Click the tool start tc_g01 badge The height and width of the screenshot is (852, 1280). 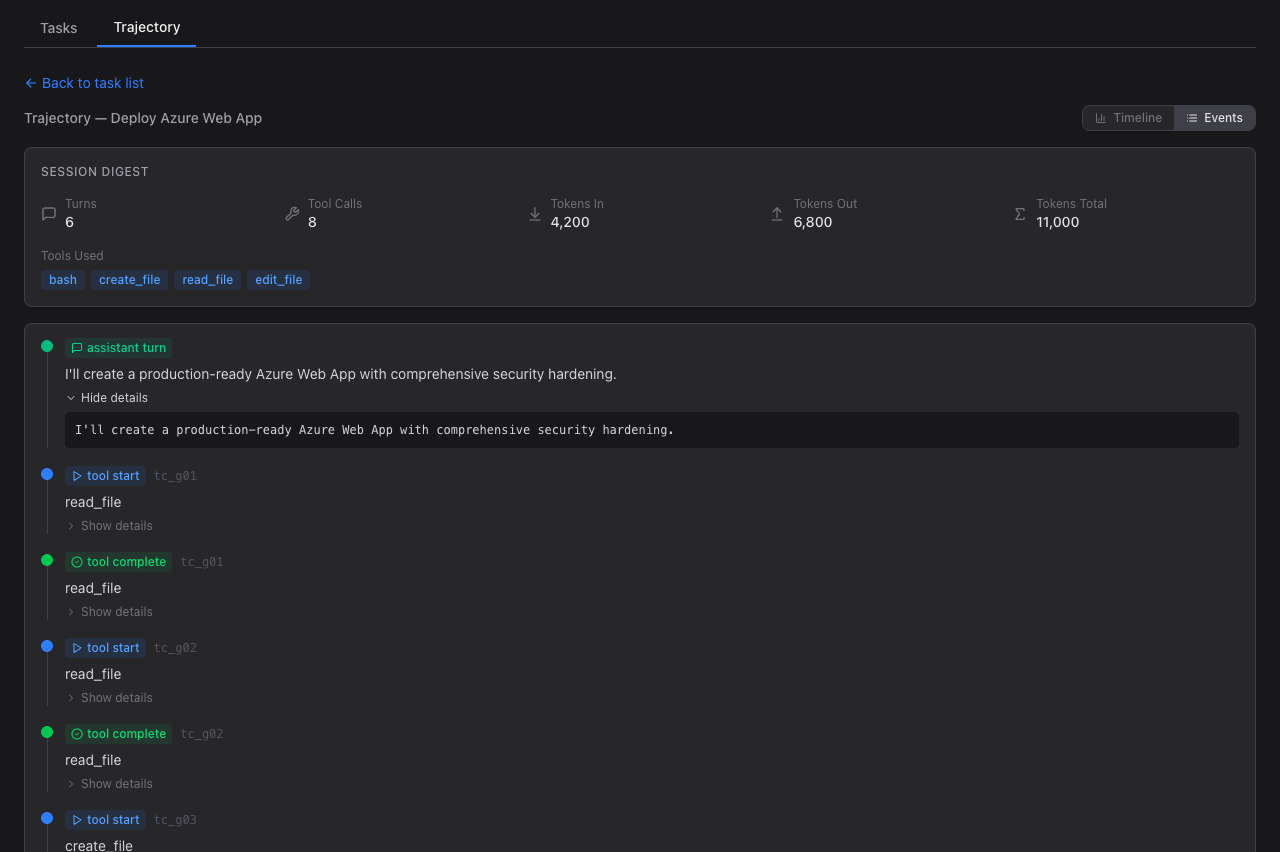pyautogui.click(x=105, y=476)
